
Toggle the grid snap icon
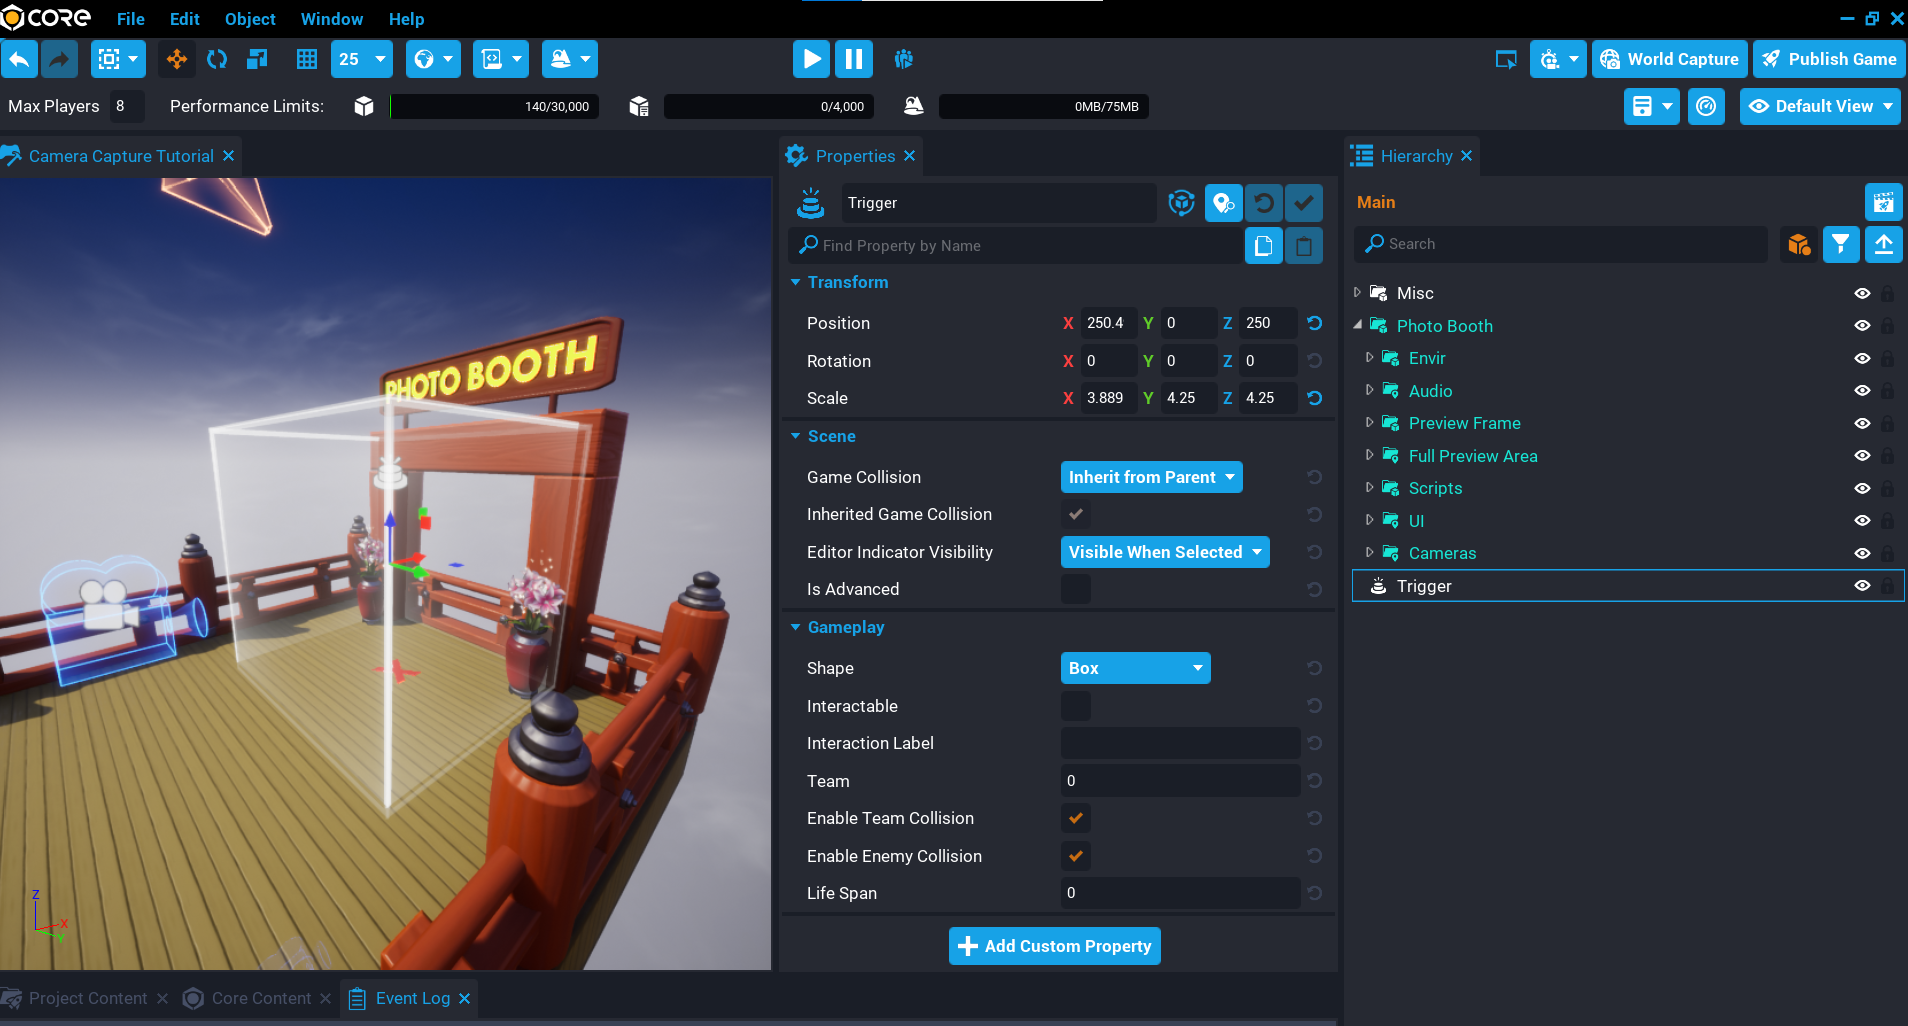click(x=307, y=59)
